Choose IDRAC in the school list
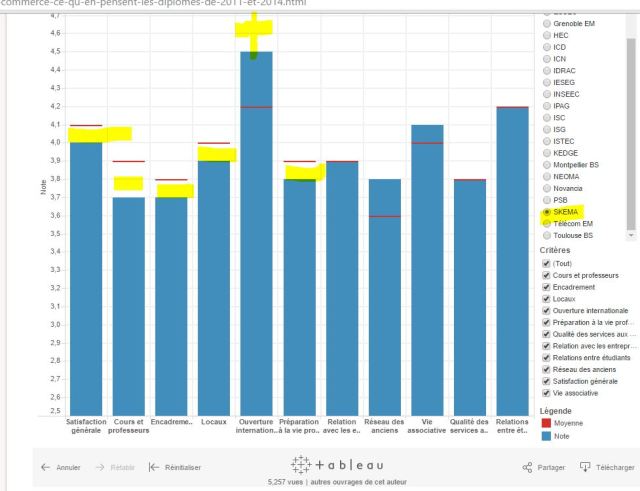This screenshot has height=491, width=640. point(547,71)
